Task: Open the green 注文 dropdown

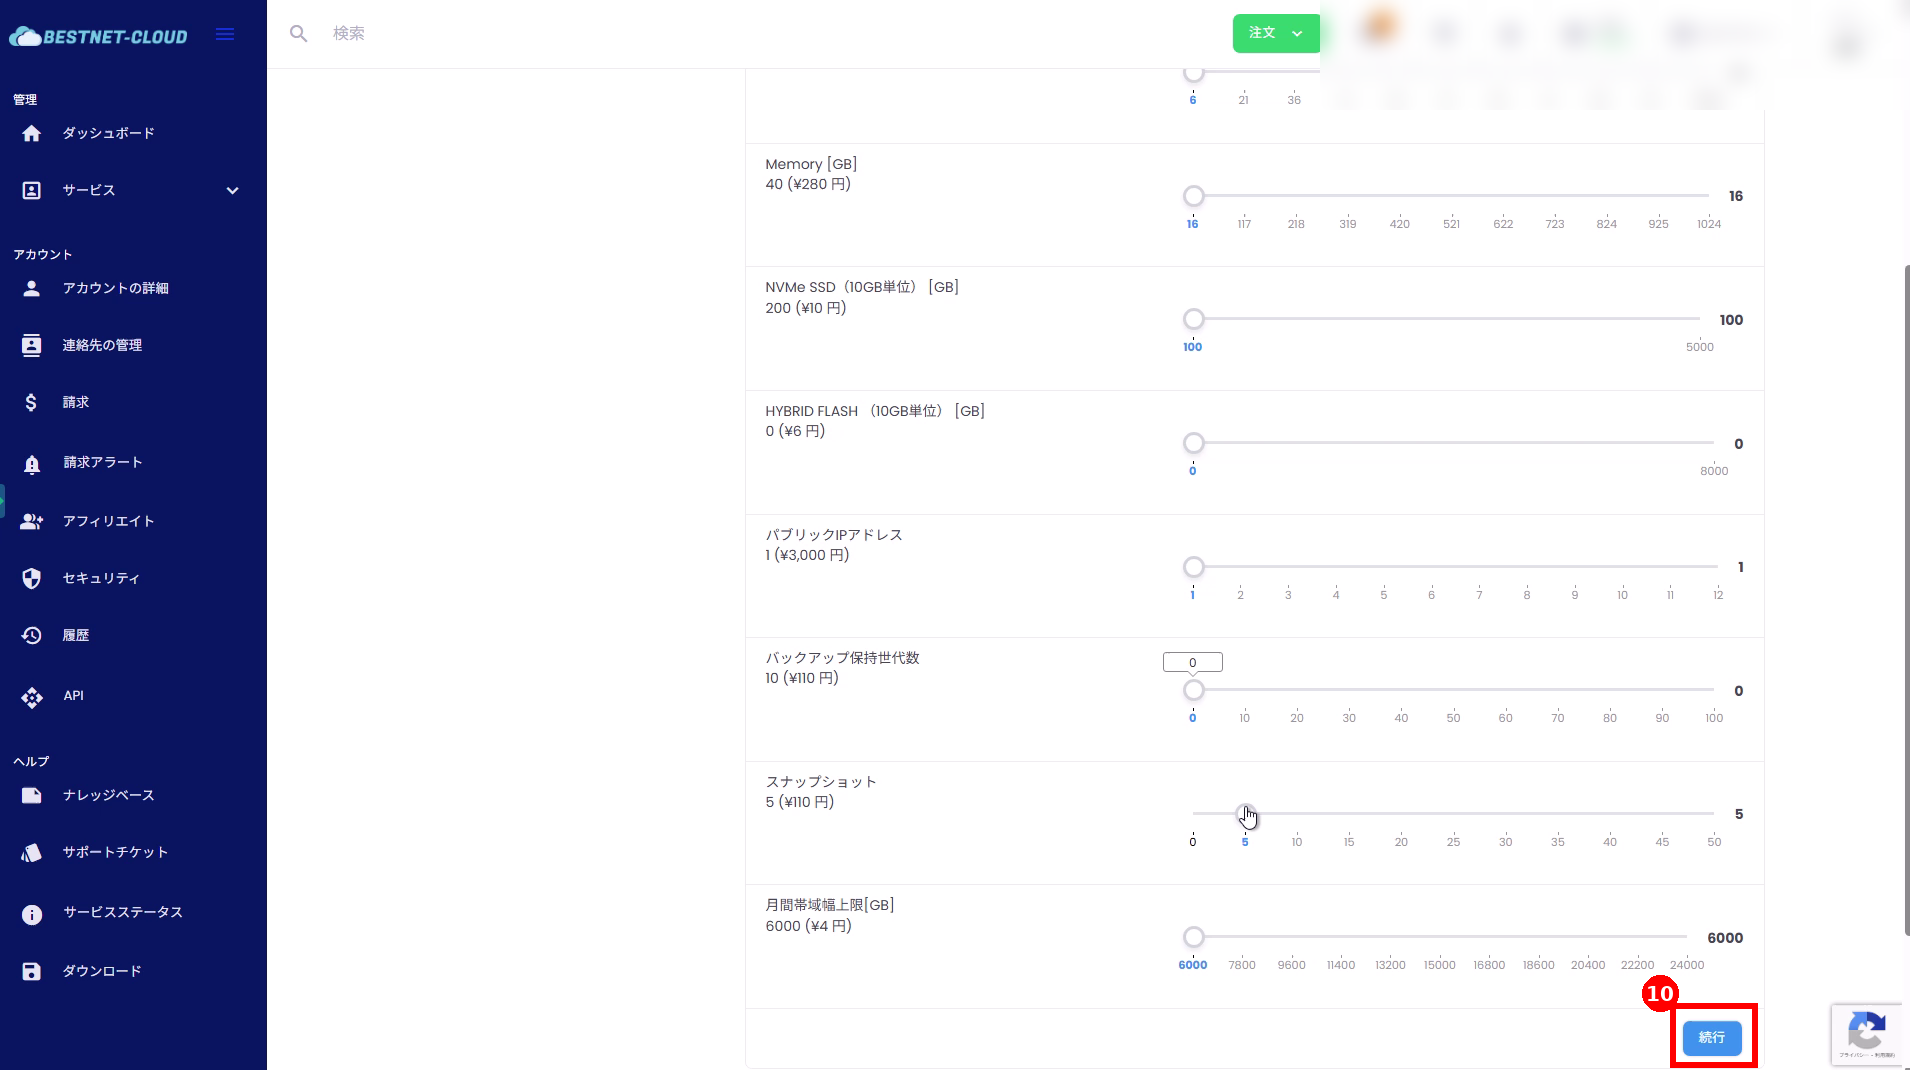Action: [x=1275, y=33]
